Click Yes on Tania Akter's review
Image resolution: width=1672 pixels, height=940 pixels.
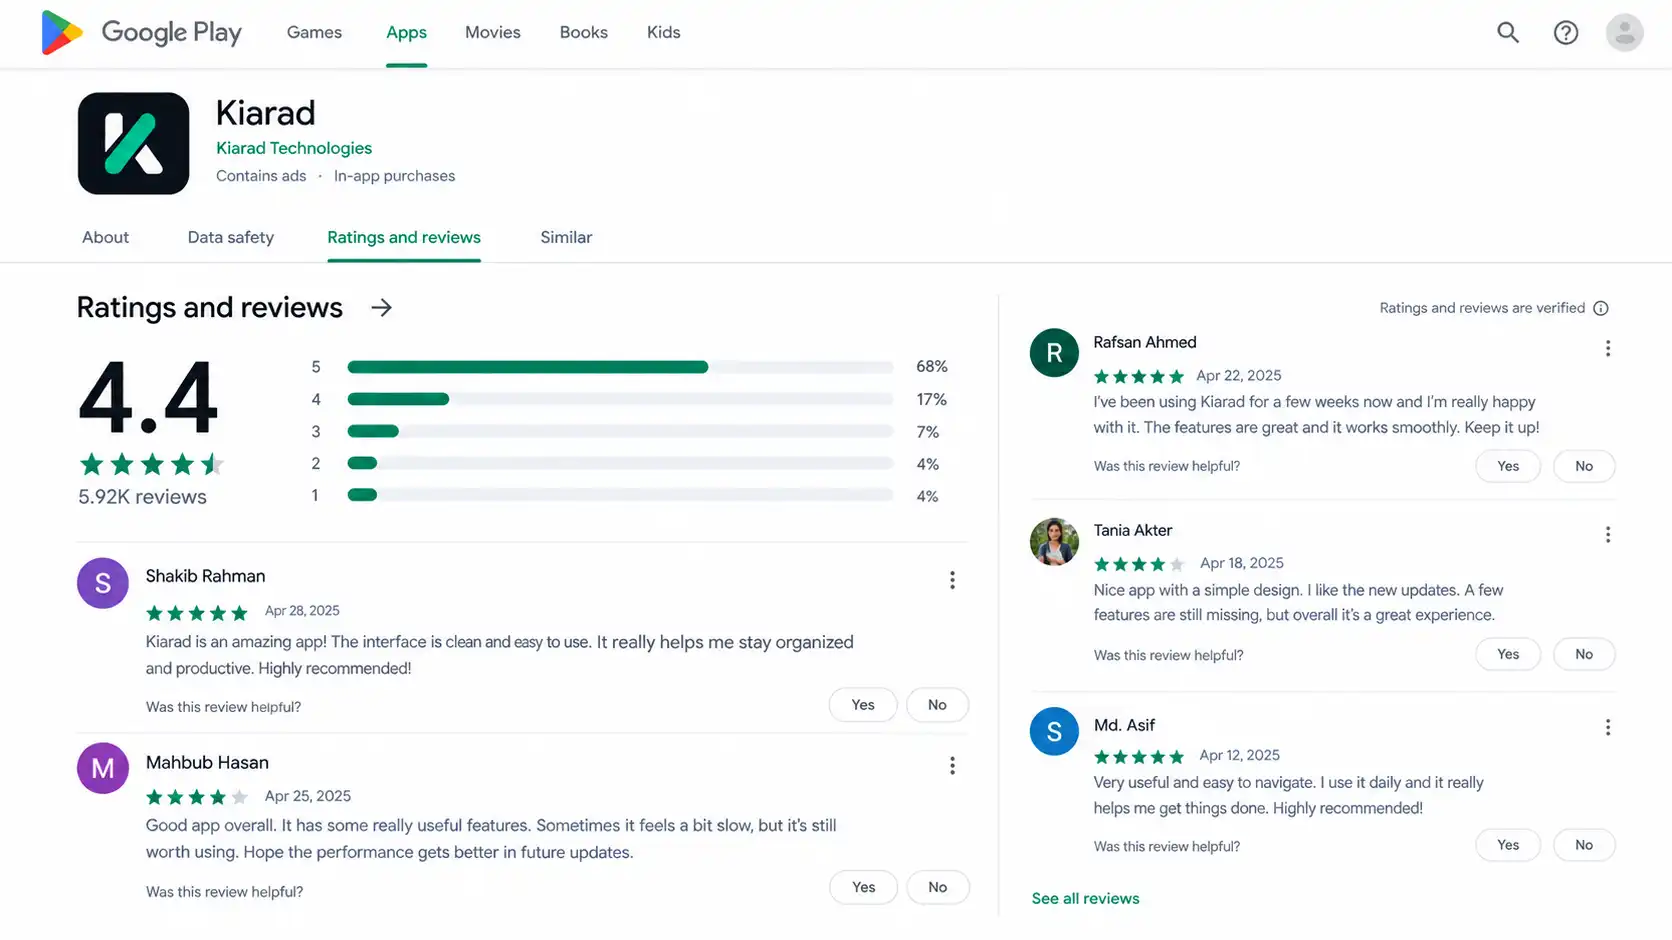(1508, 654)
